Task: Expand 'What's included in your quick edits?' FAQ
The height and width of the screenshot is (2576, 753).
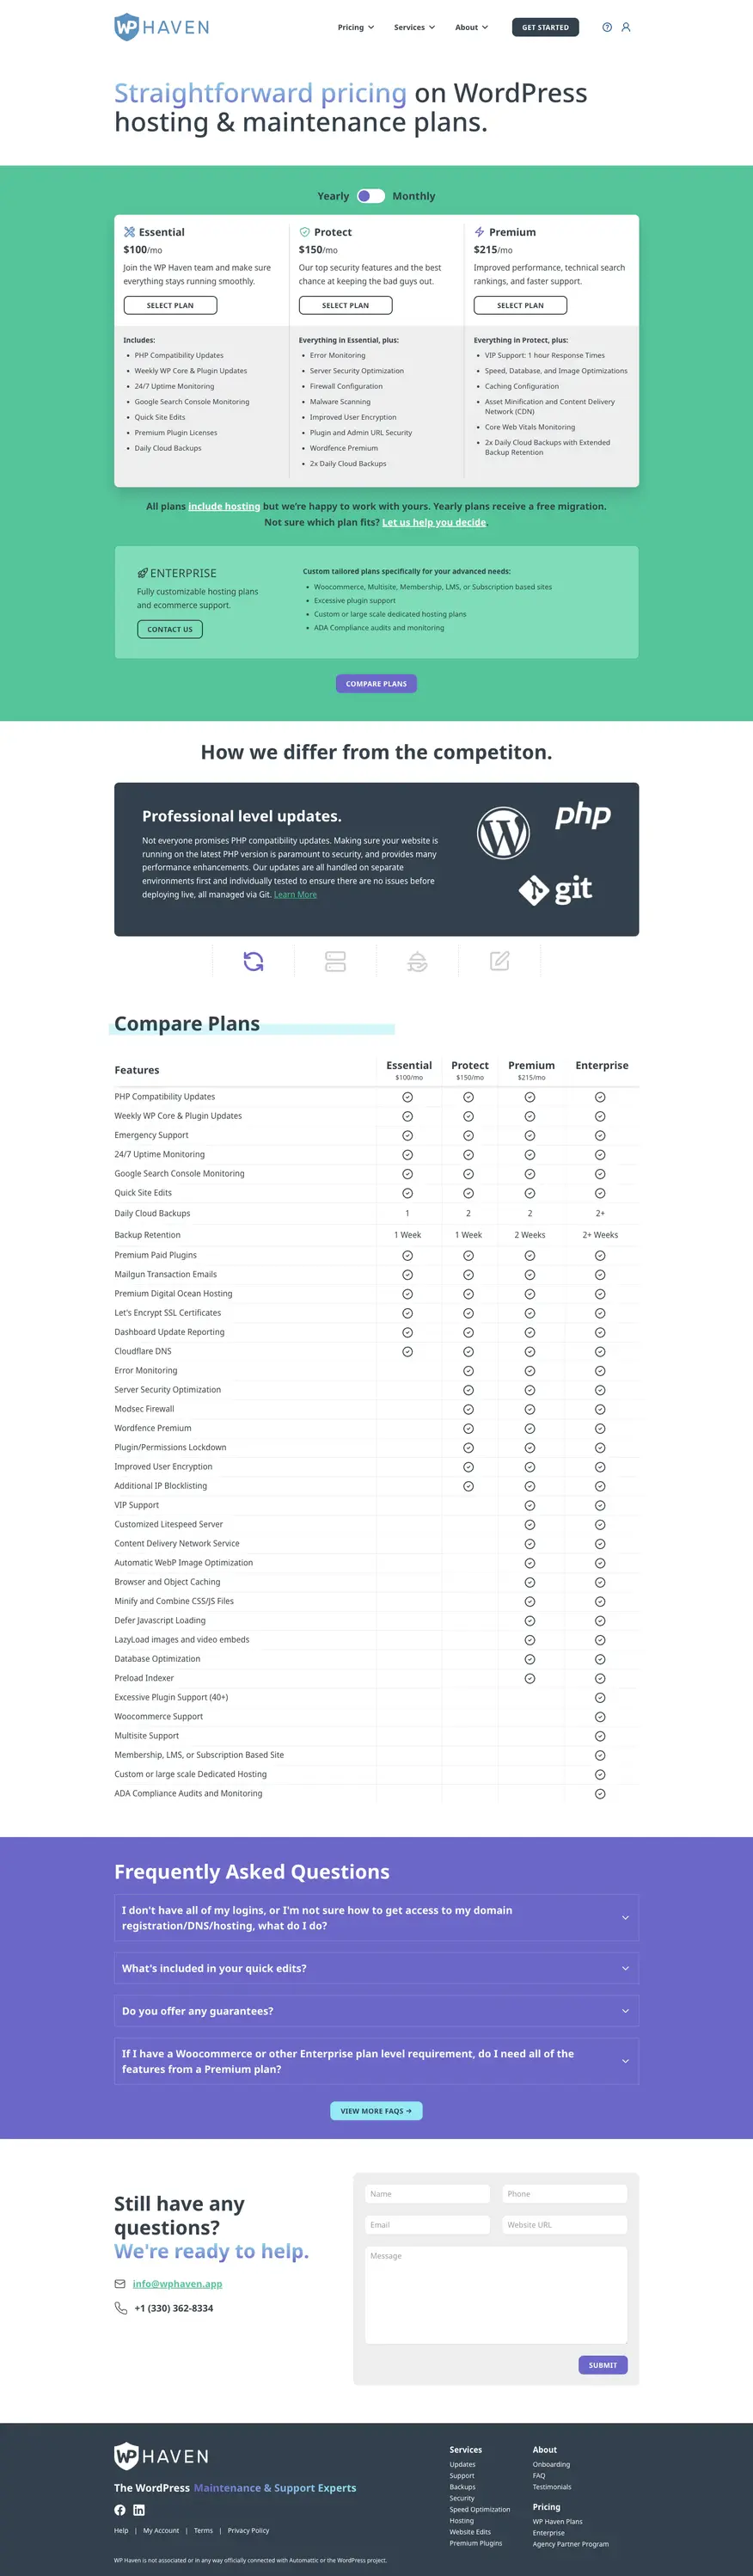Action: tap(376, 1968)
